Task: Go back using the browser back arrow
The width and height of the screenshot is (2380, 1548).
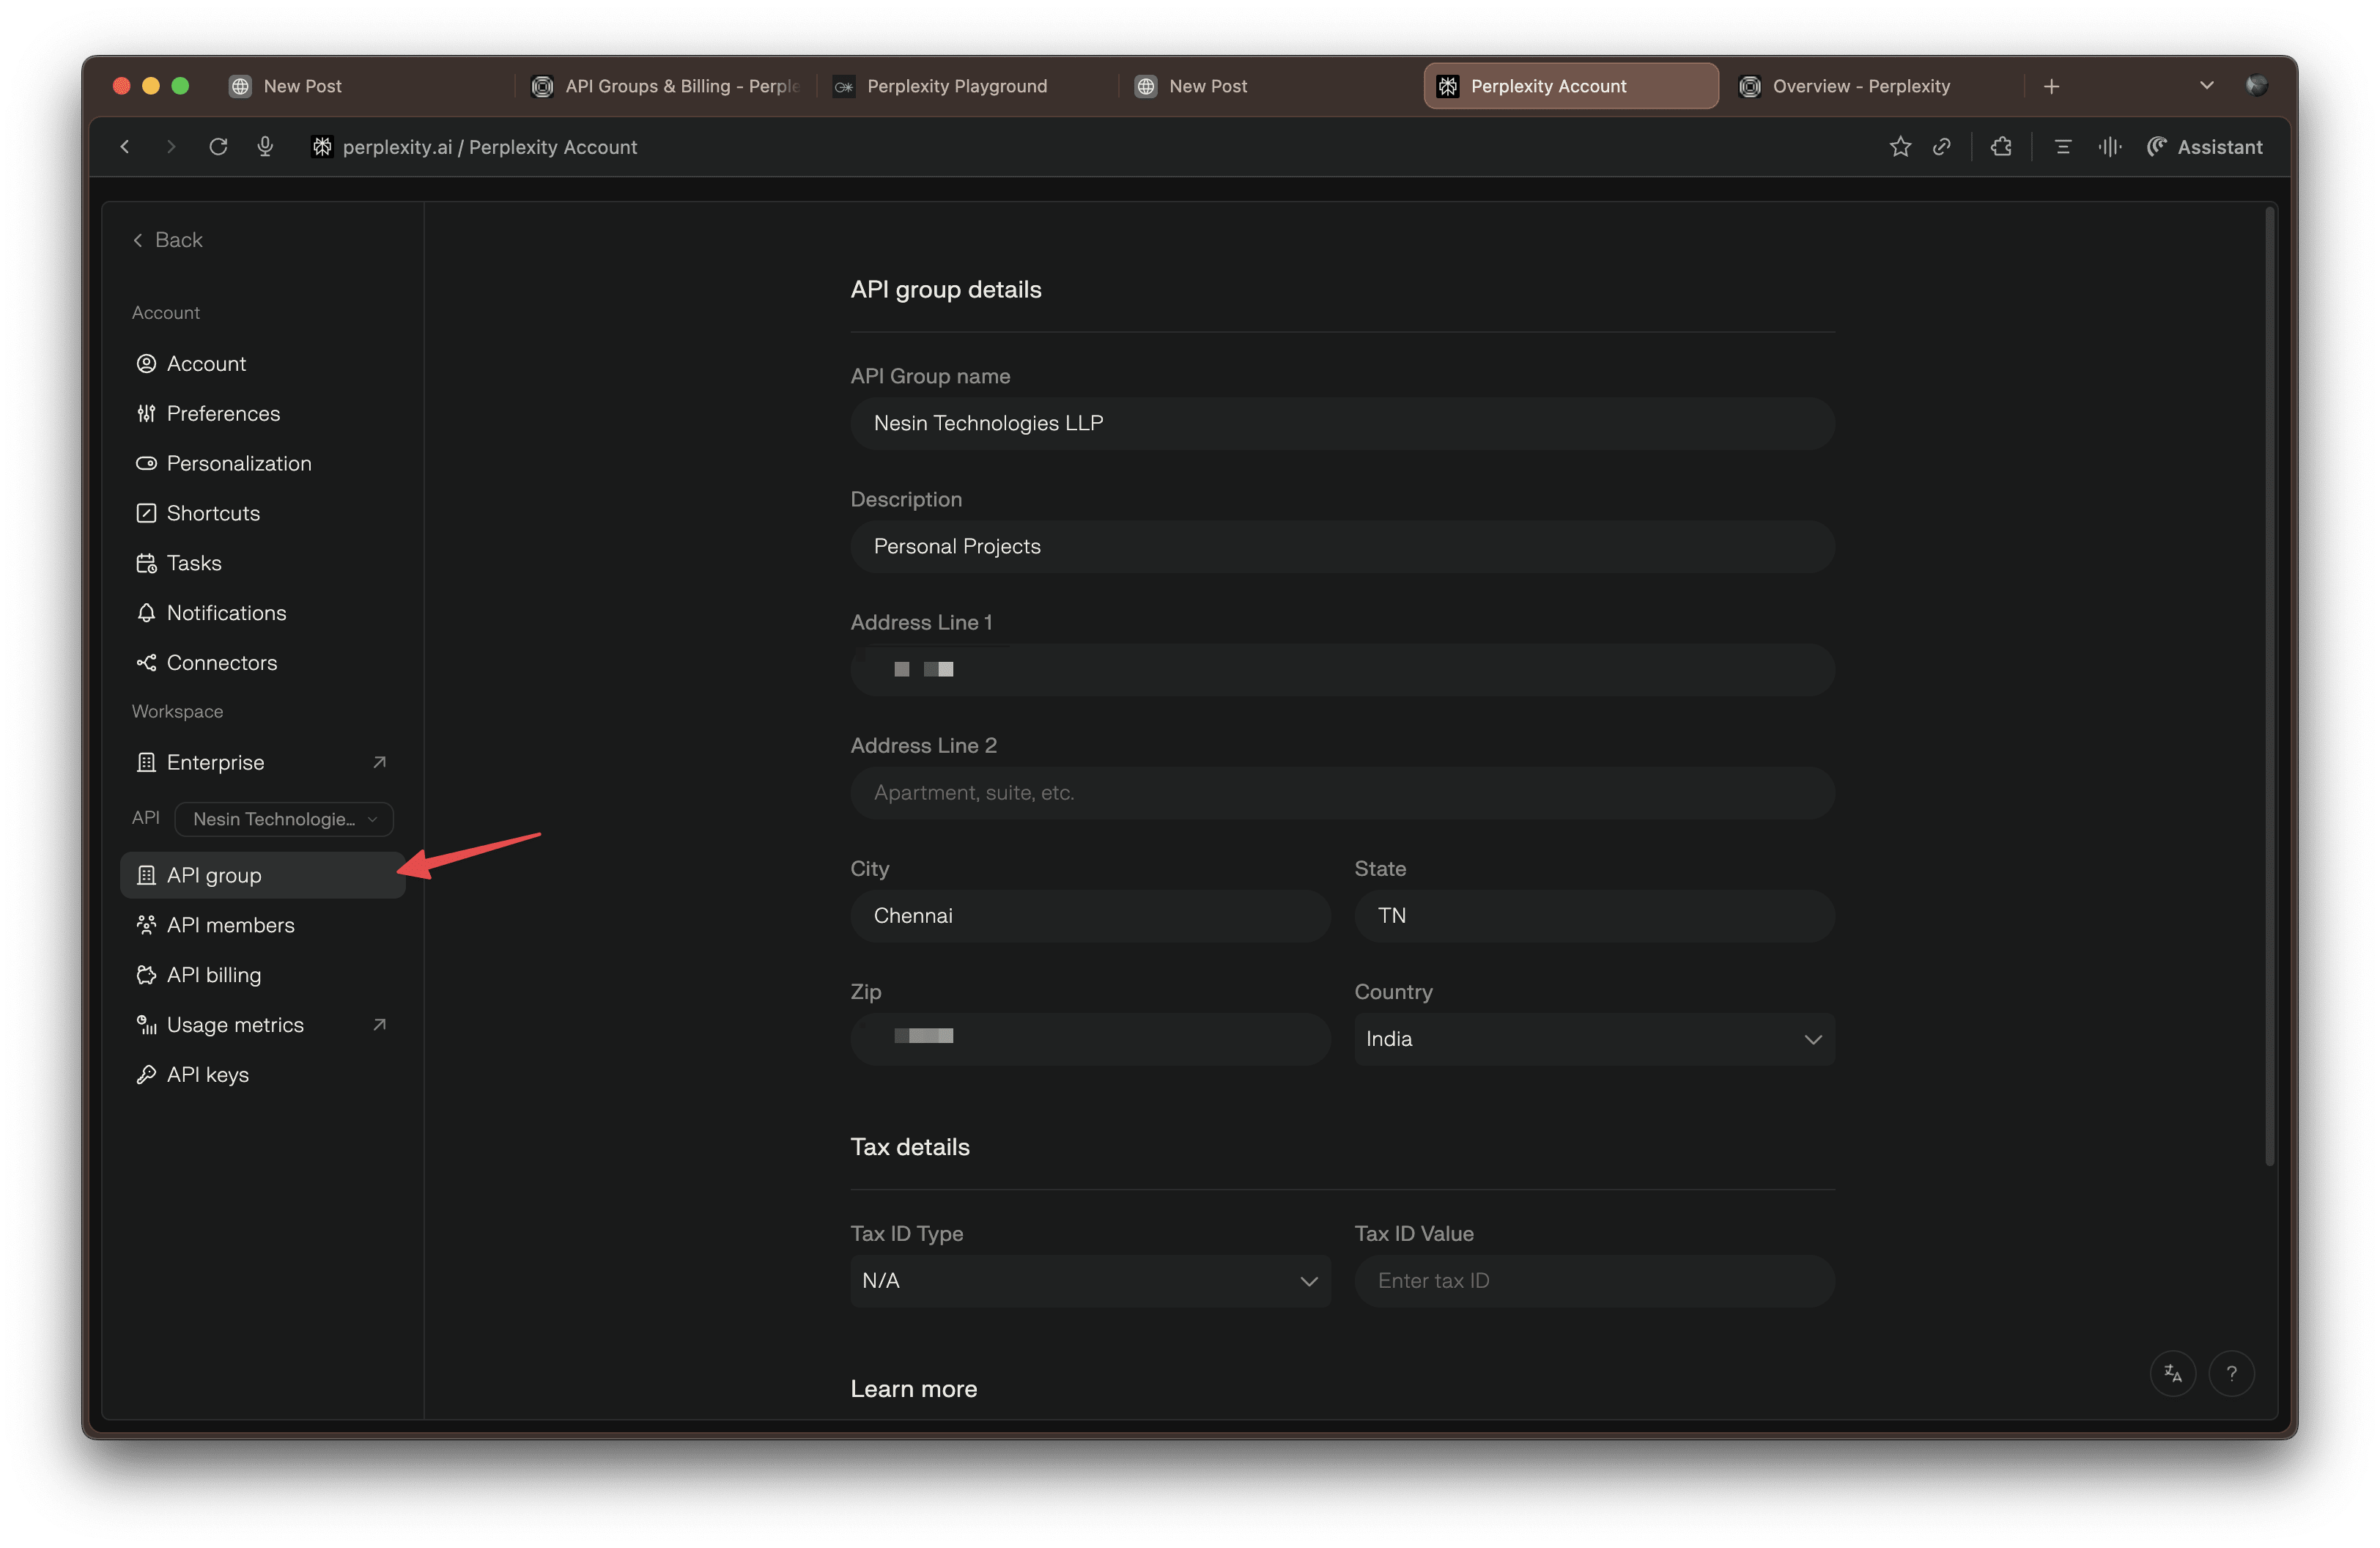Action: pos(125,147)
